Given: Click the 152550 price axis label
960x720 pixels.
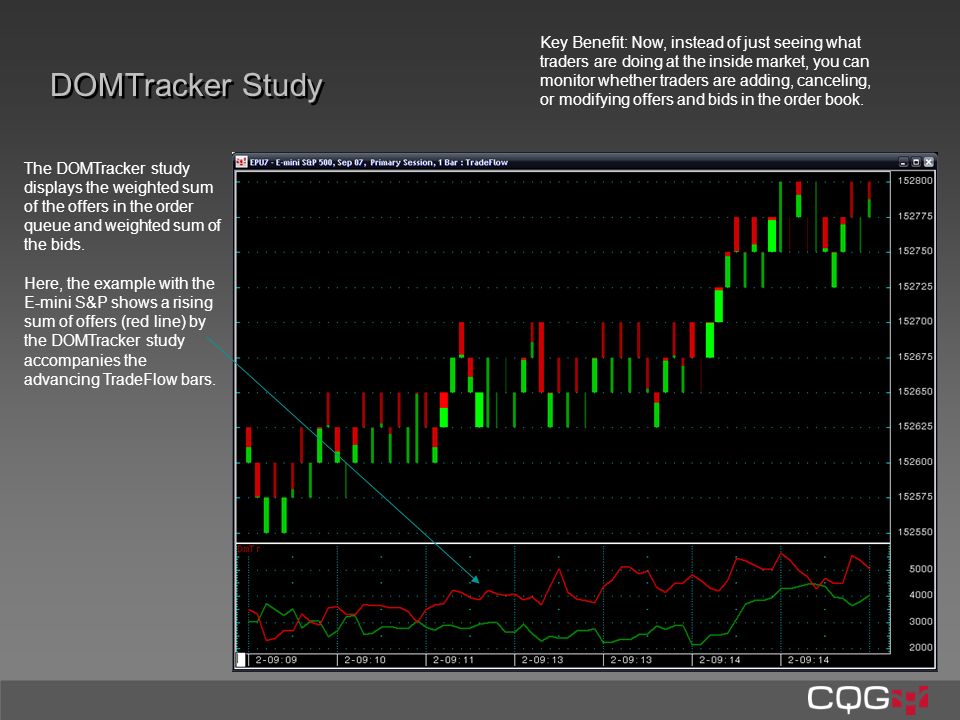Looking at the screenshot, I should [915, 531].
